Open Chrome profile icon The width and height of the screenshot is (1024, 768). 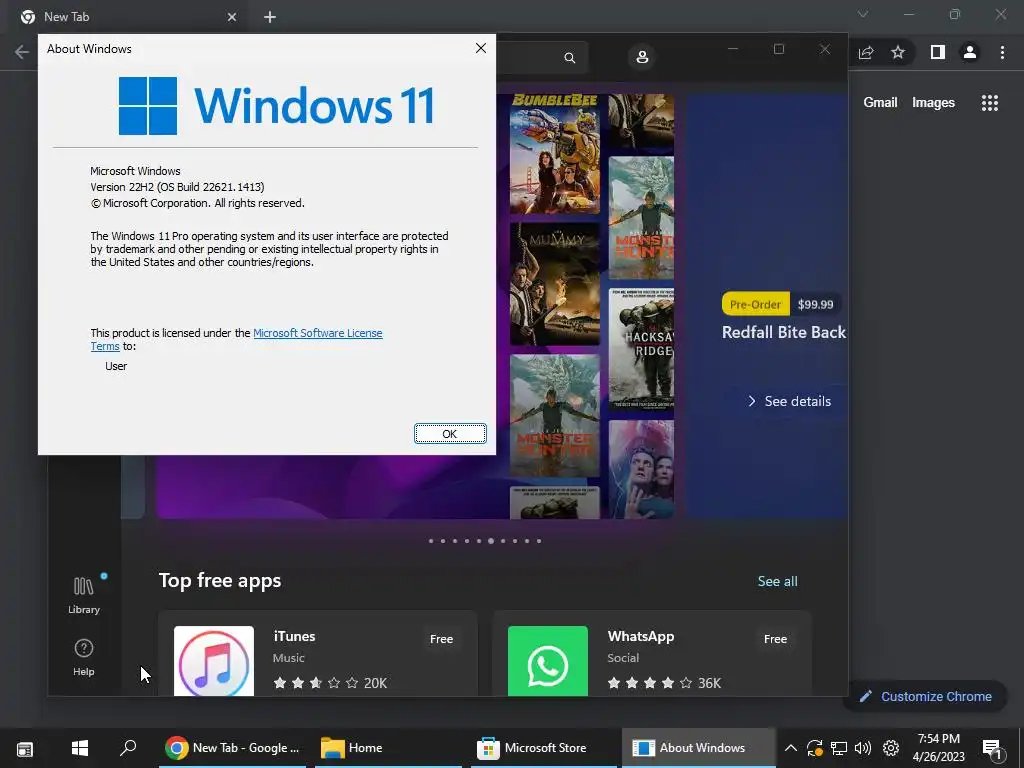click(x=970, y=52)
